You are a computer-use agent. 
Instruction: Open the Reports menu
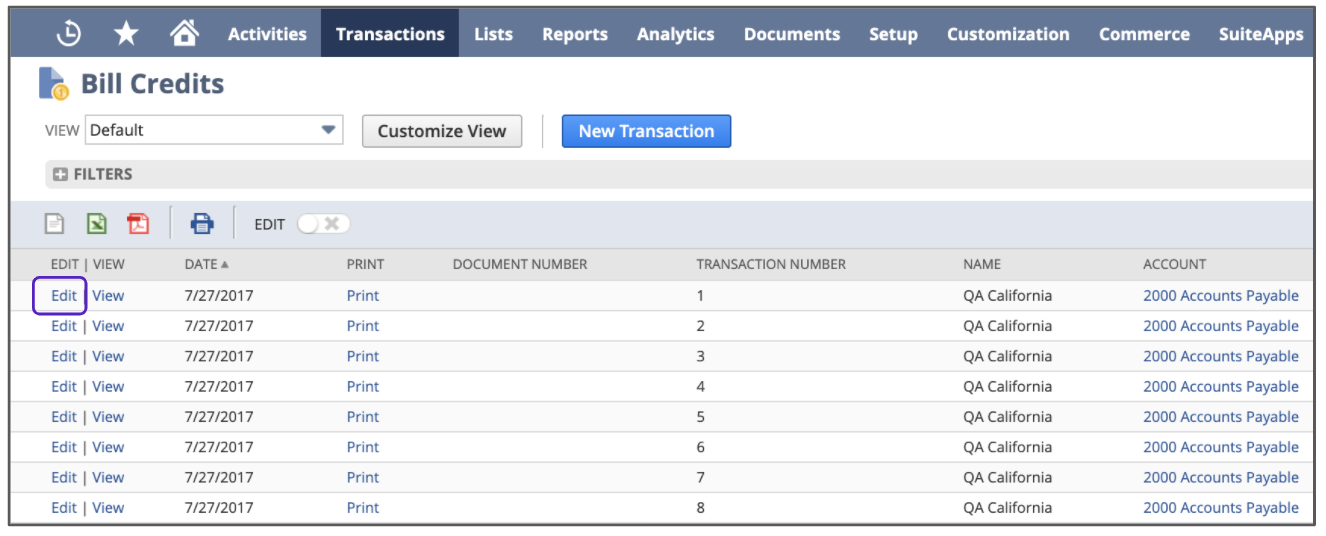tap(575, 34)
